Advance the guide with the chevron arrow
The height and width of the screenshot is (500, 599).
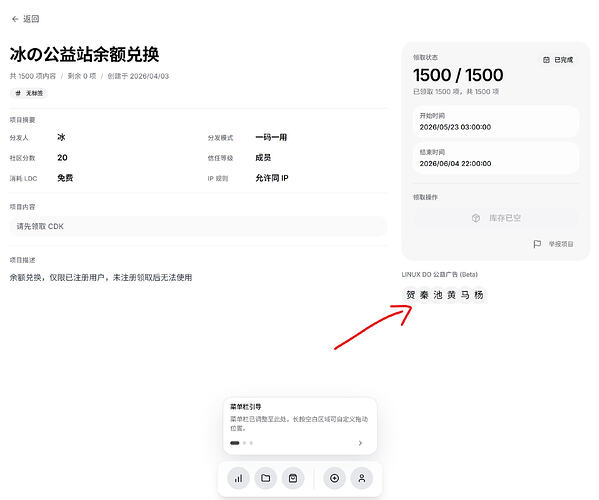tap(360, 443)
